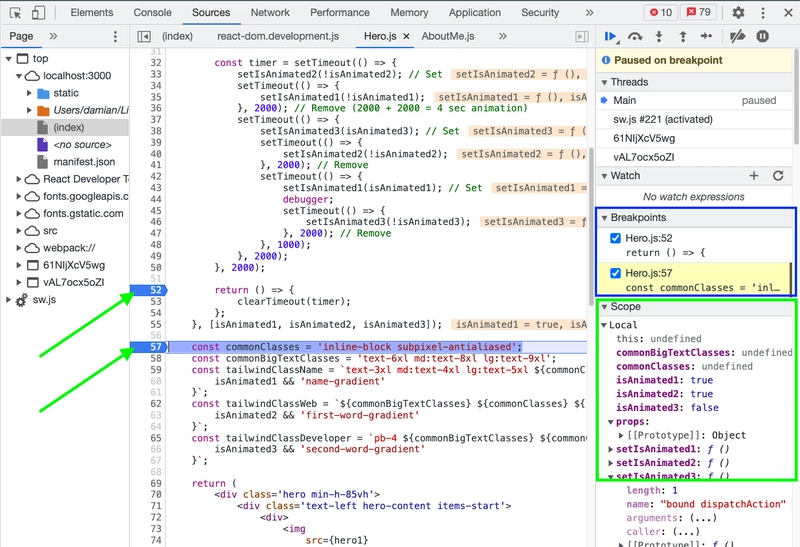Expand the React Developer Tools node

(x=19, y=179)
